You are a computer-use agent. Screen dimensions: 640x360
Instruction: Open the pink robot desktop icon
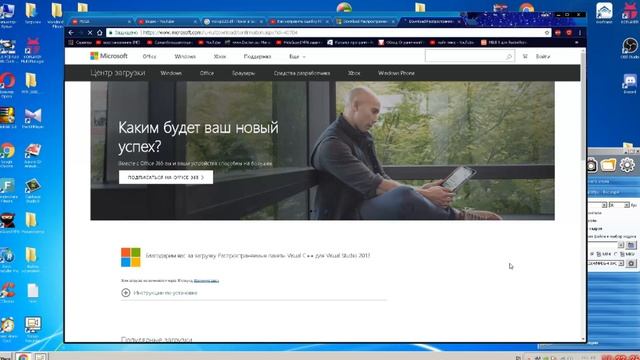coord(33,46)
